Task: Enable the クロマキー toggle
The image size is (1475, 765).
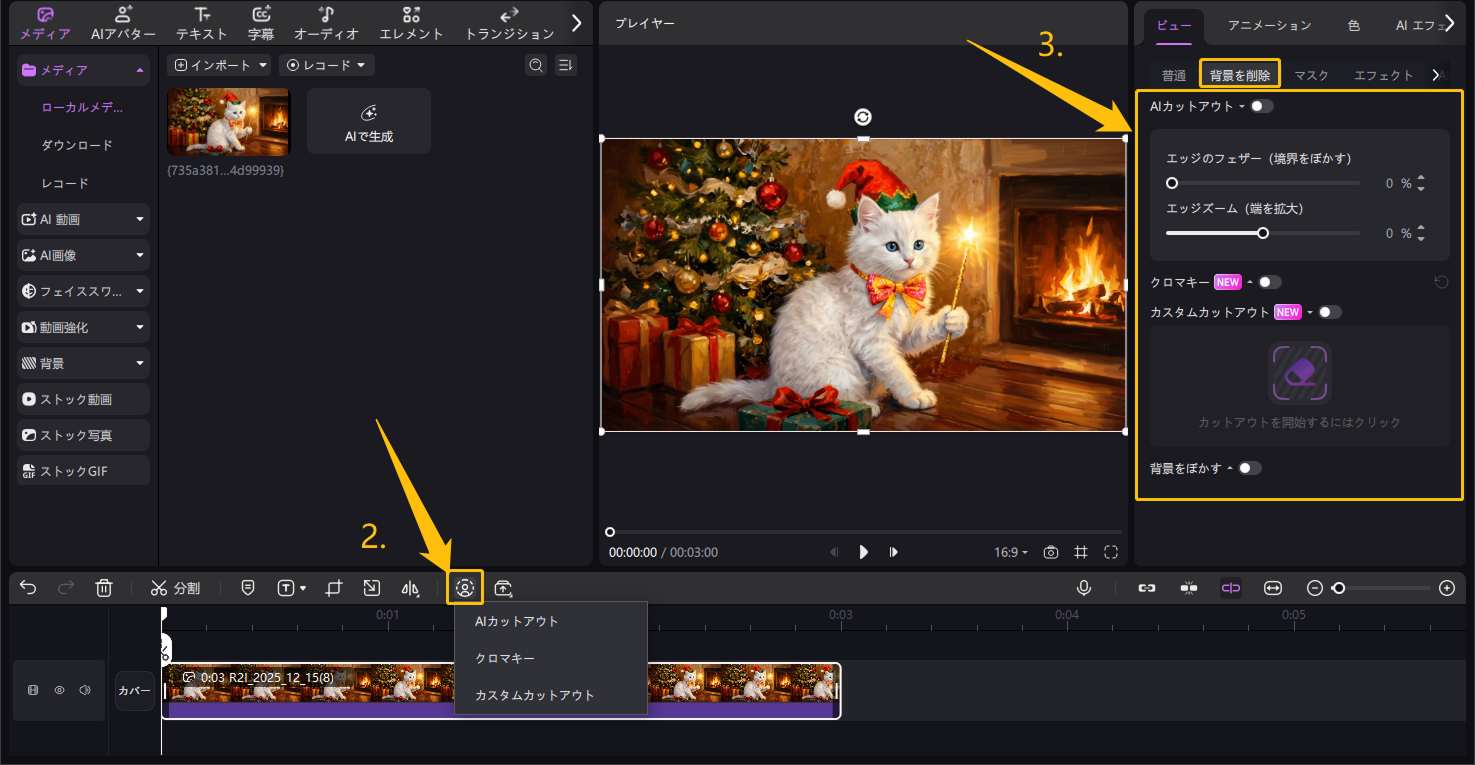Action: [x=1269, y=282]
